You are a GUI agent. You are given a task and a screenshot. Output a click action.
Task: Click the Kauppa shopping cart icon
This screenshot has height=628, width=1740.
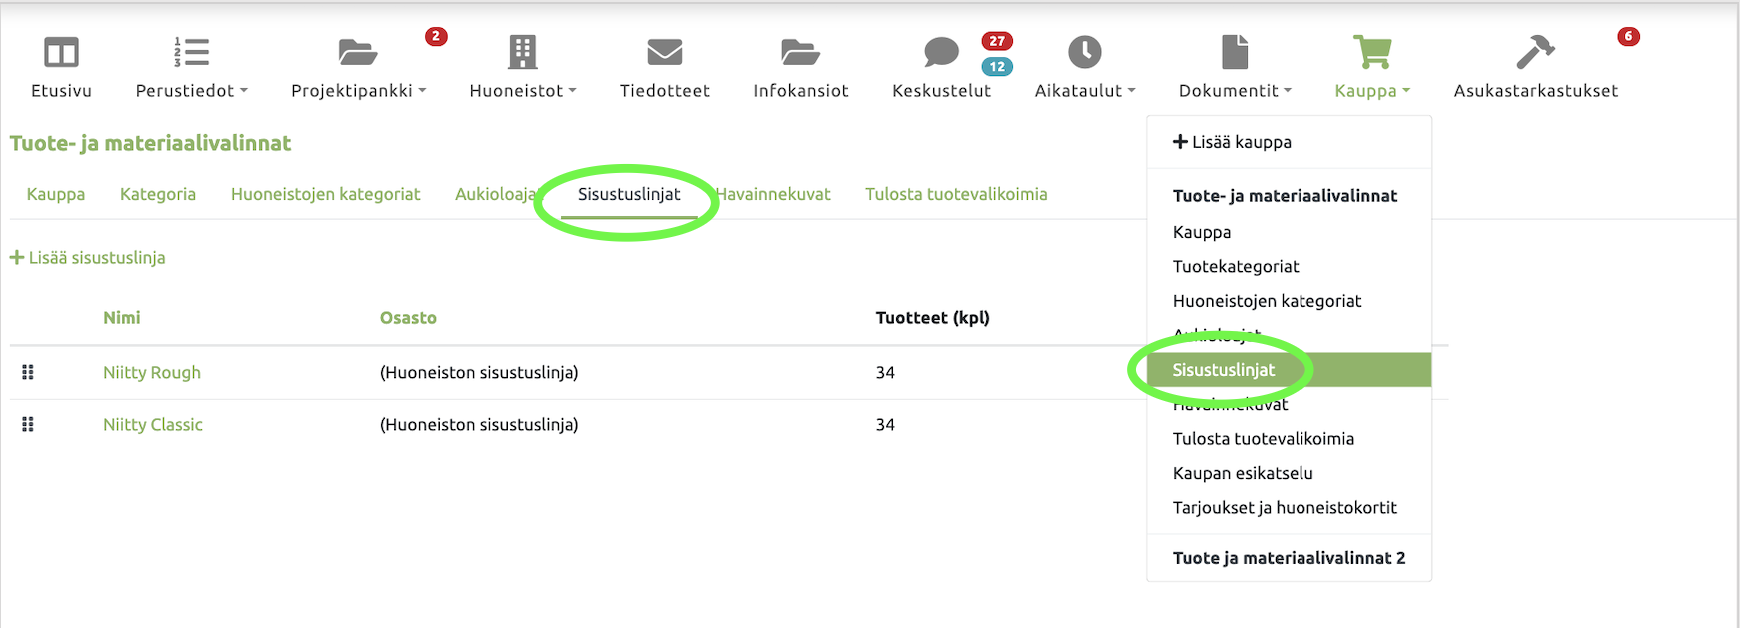point(1372,52)
